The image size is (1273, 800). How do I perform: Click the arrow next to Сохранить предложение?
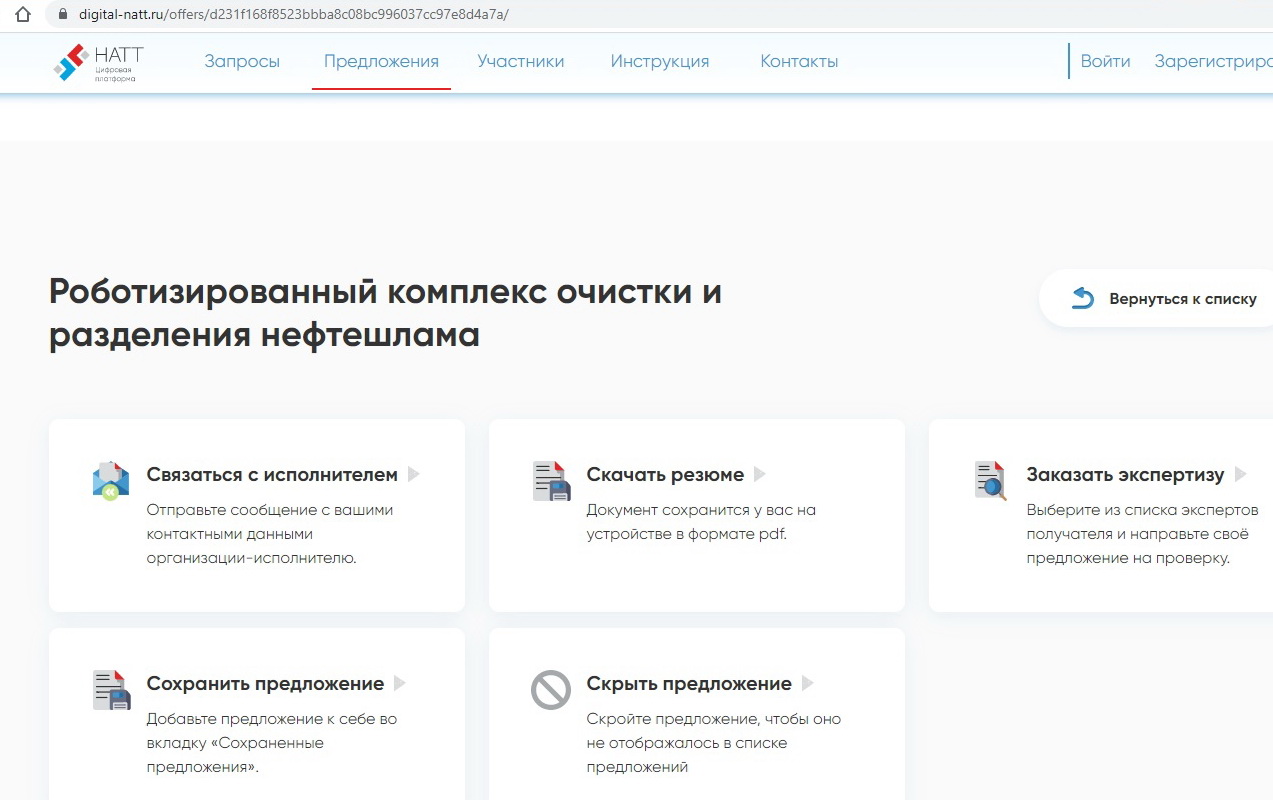pos(400,684)
